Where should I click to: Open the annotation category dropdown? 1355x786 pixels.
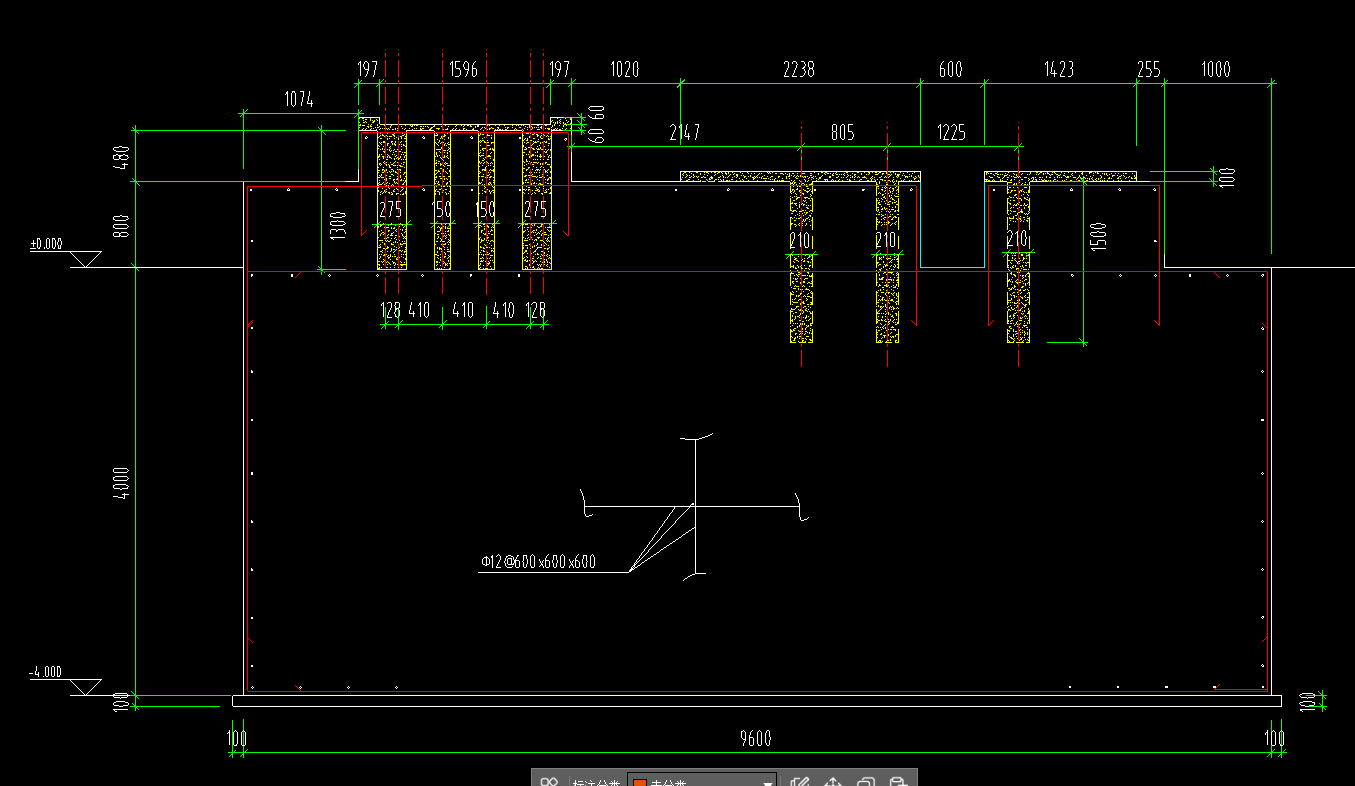pyautogui.click(x=702, y=781)
